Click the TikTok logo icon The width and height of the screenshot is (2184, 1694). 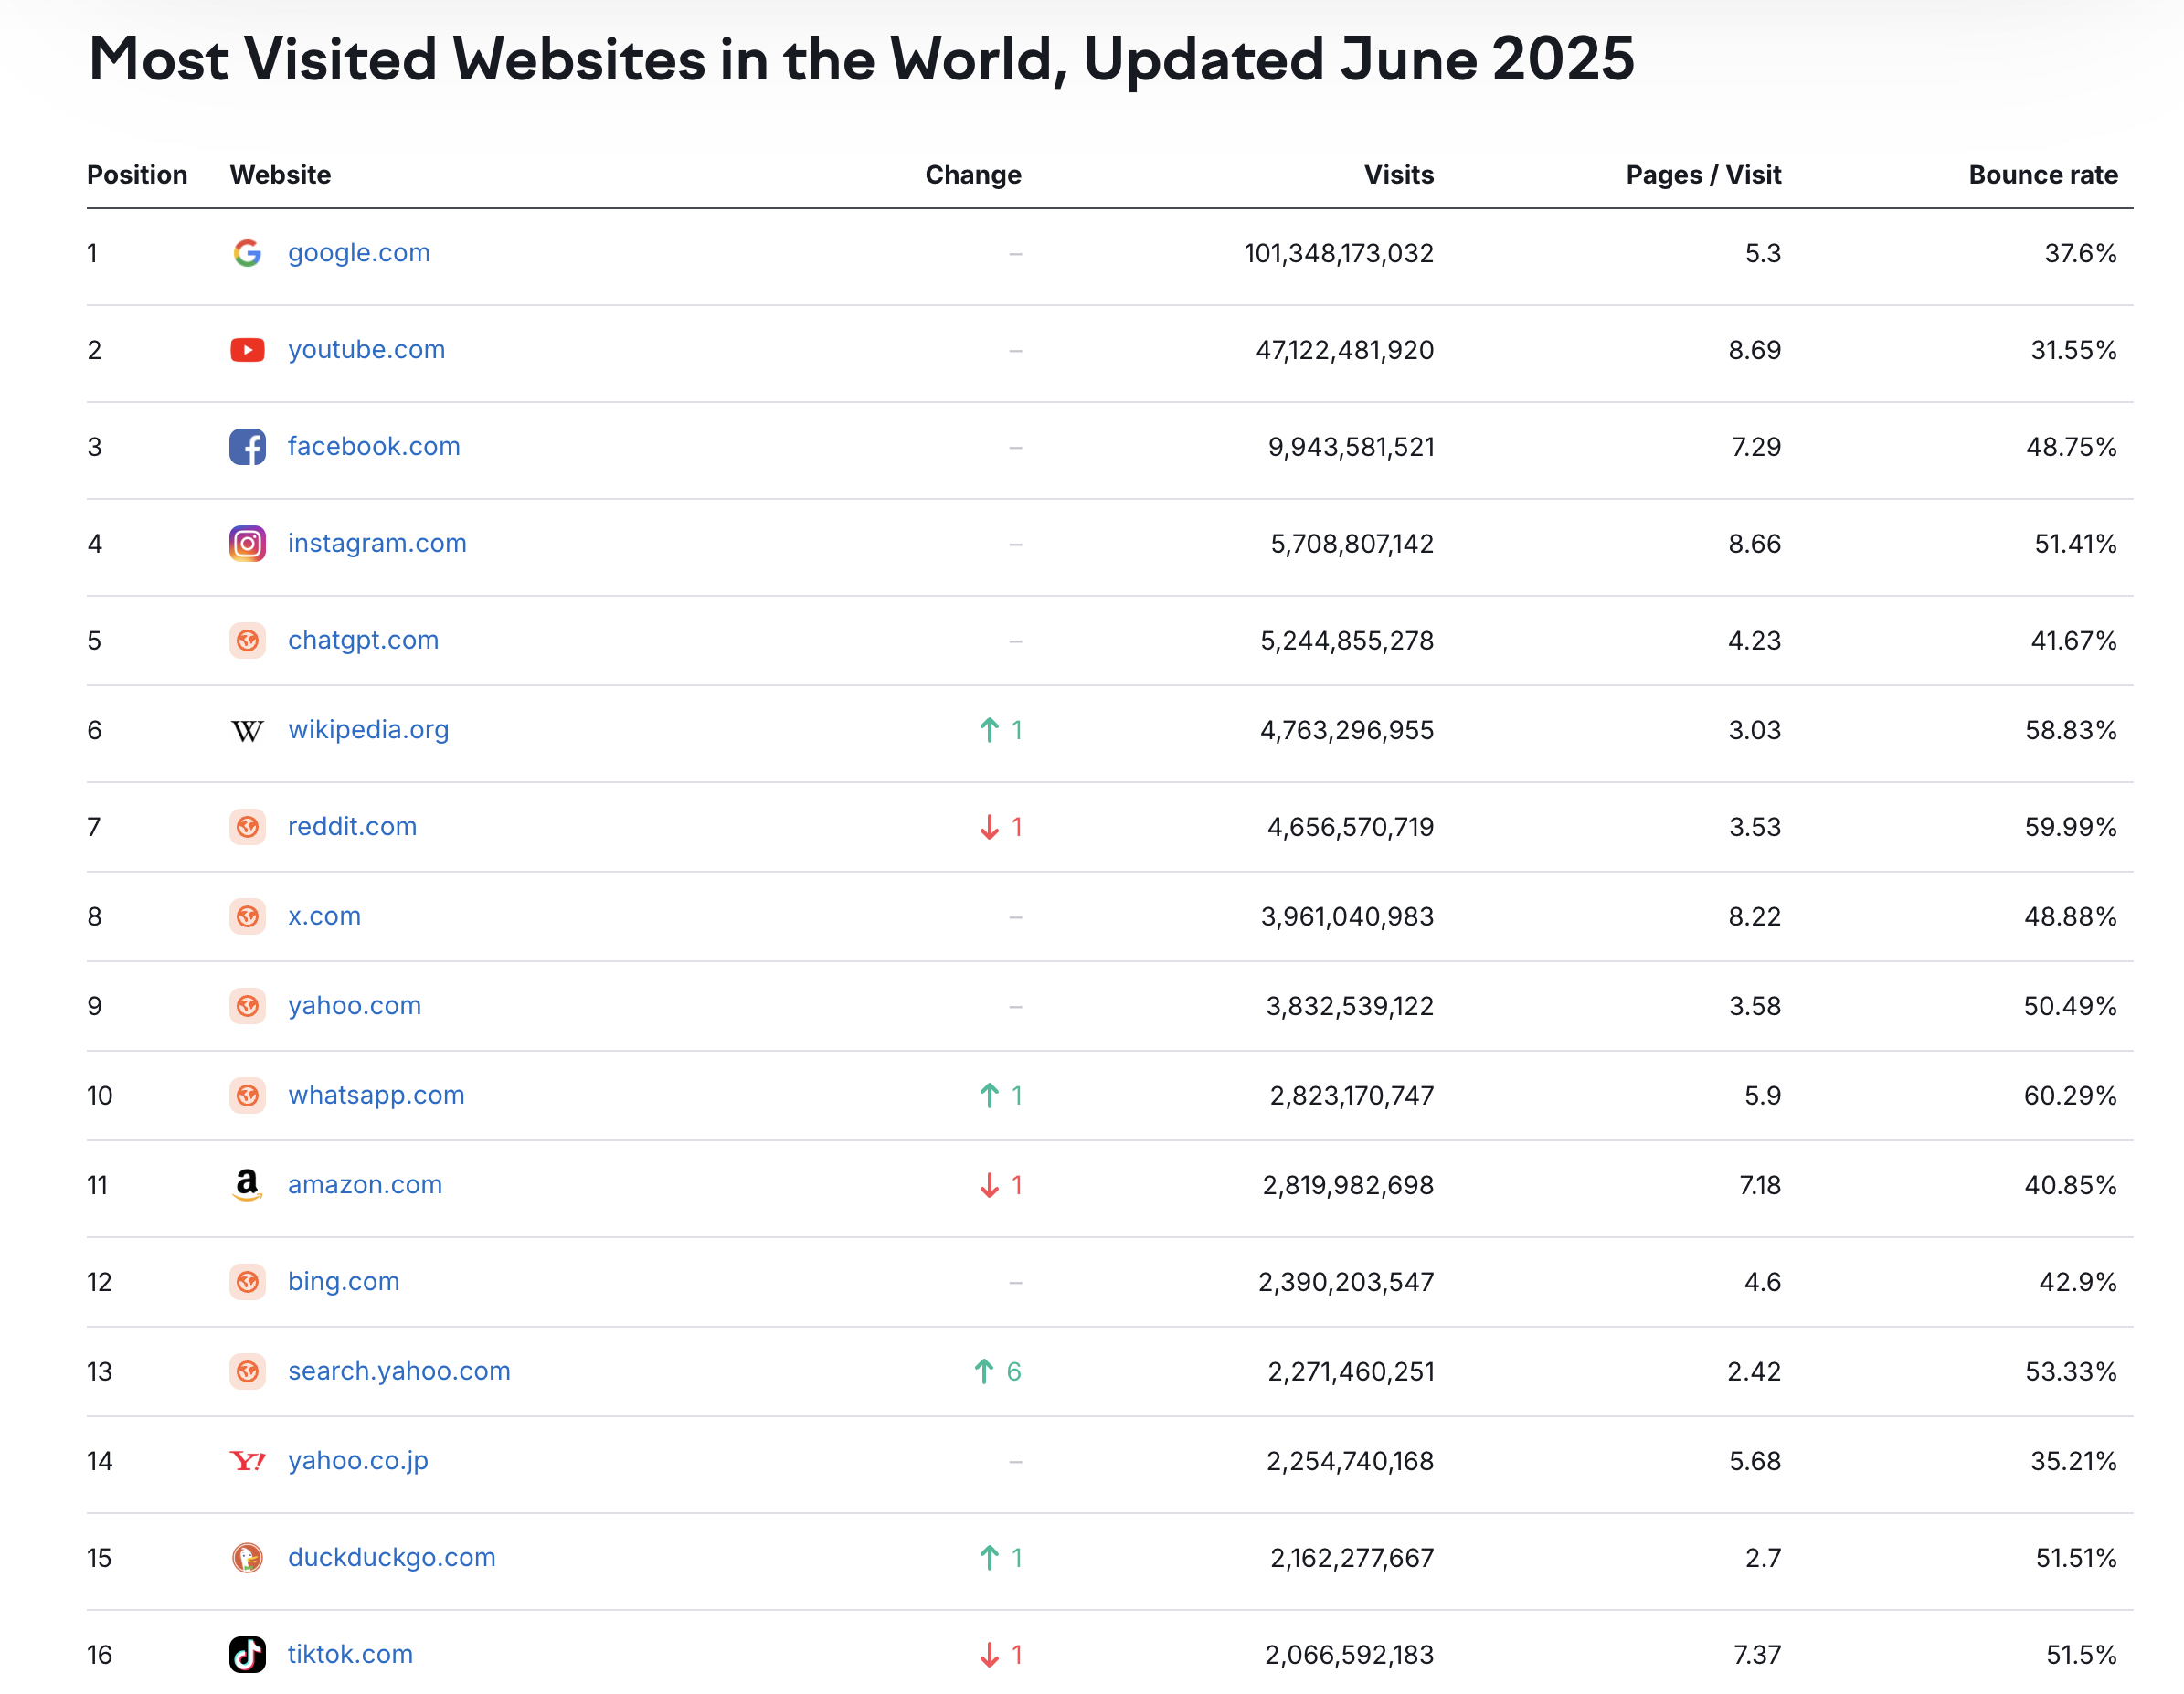click(247, 1655)
